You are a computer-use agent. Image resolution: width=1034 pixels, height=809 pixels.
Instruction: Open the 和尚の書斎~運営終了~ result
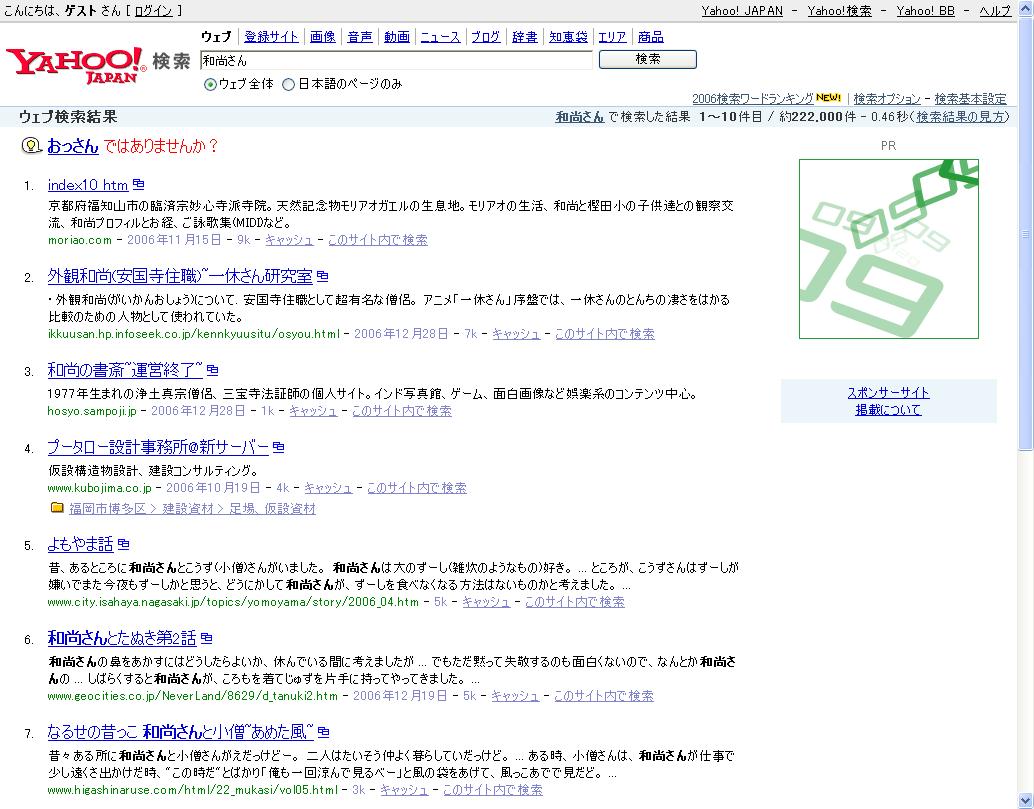(x=125, y=371)
